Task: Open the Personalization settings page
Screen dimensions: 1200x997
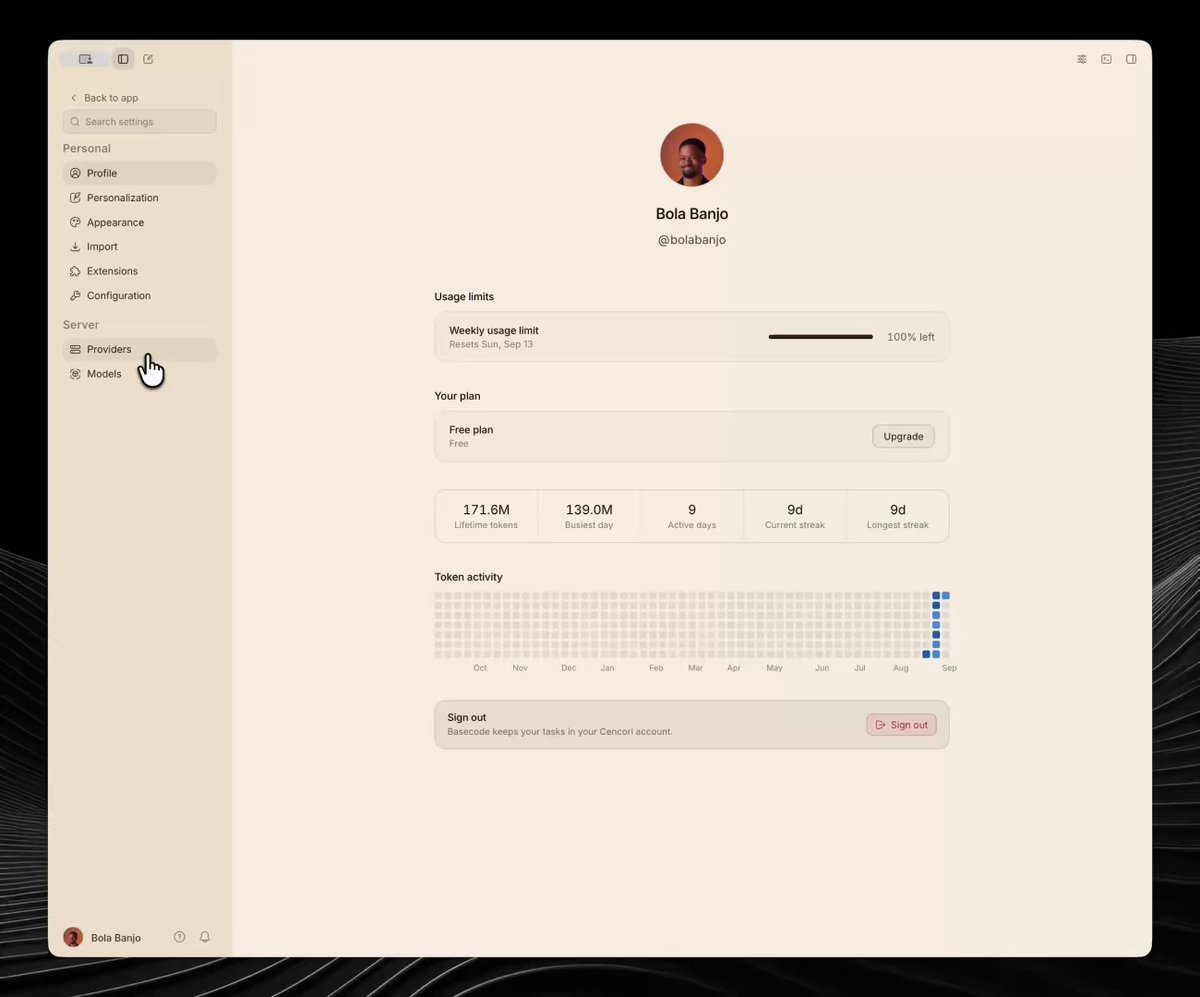Action: pos(140,198)
